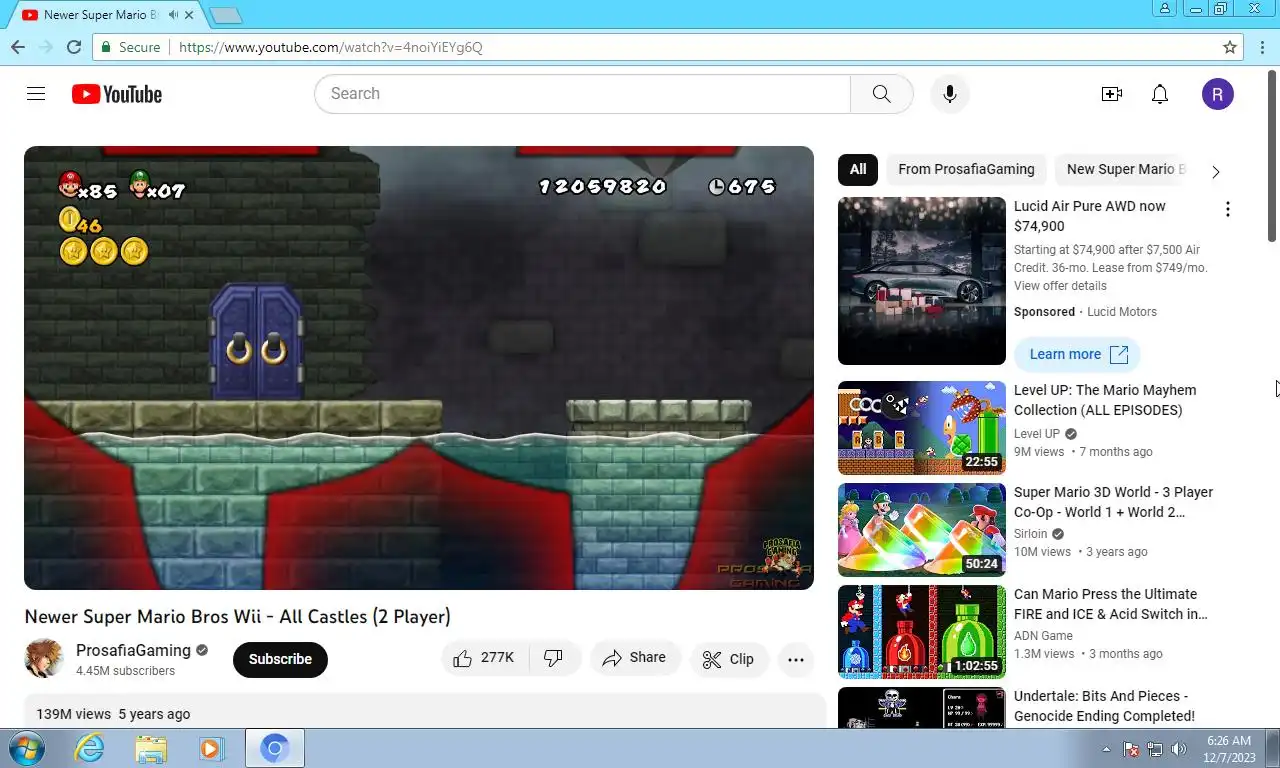Image resolution: width=1280 pixels, height=768 pixels.
Task: Open volume control in system tray
Action: tap(1179, 749)
